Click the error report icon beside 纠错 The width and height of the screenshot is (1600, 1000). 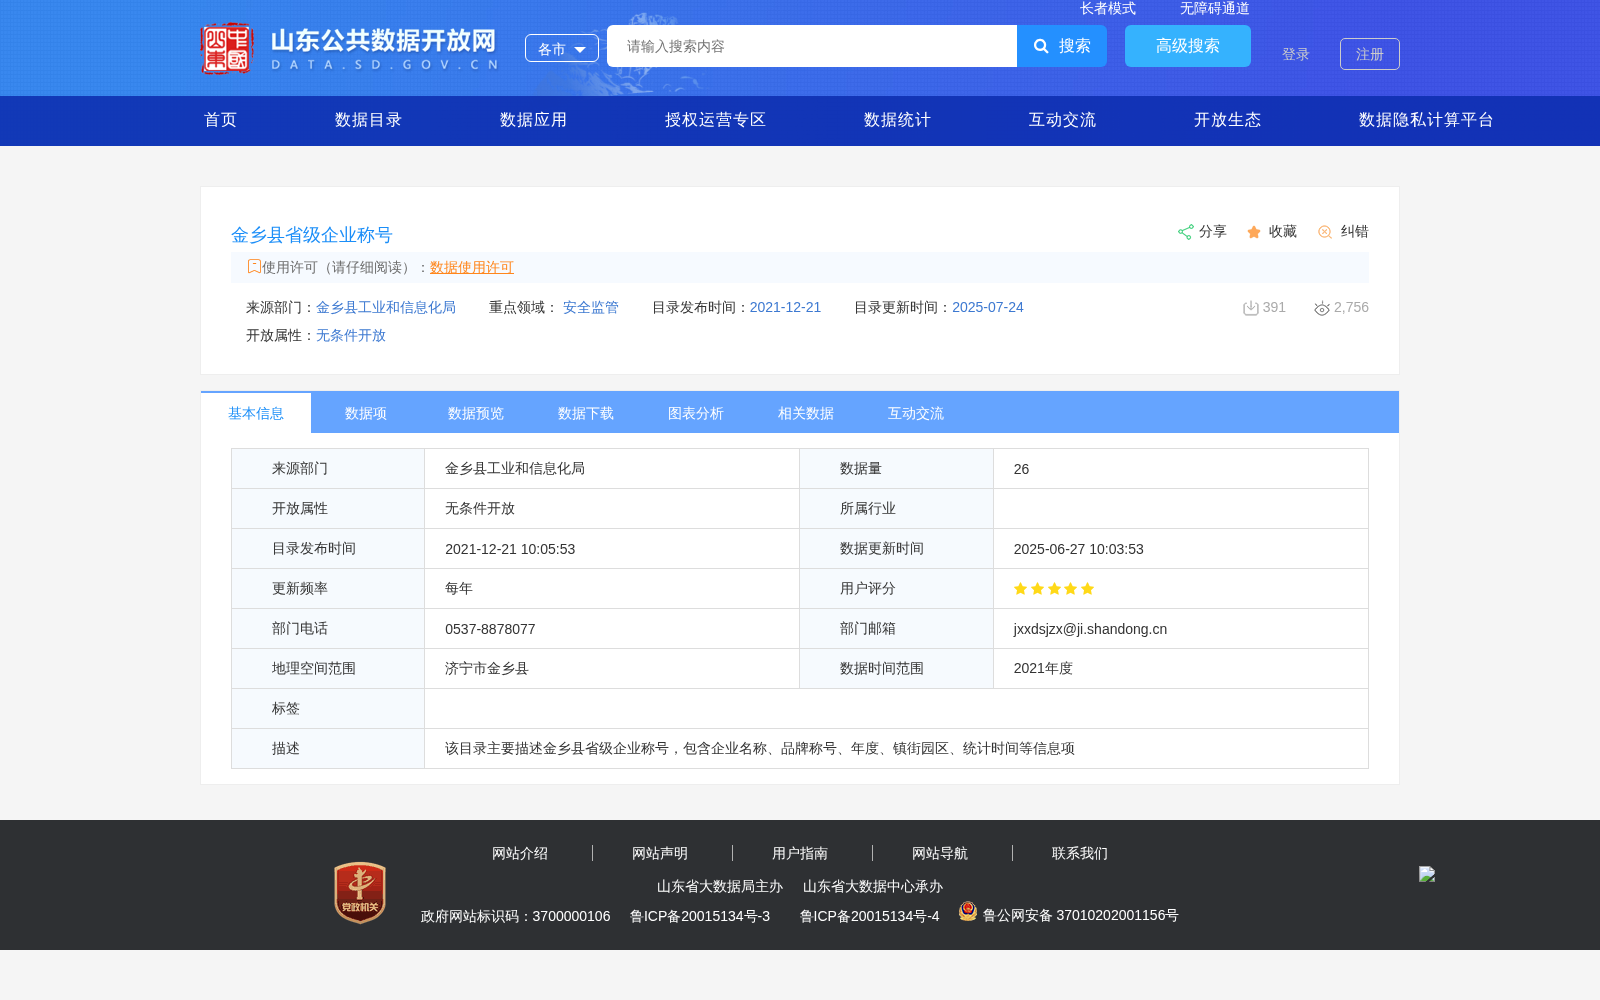click(x=1325, y=232)
